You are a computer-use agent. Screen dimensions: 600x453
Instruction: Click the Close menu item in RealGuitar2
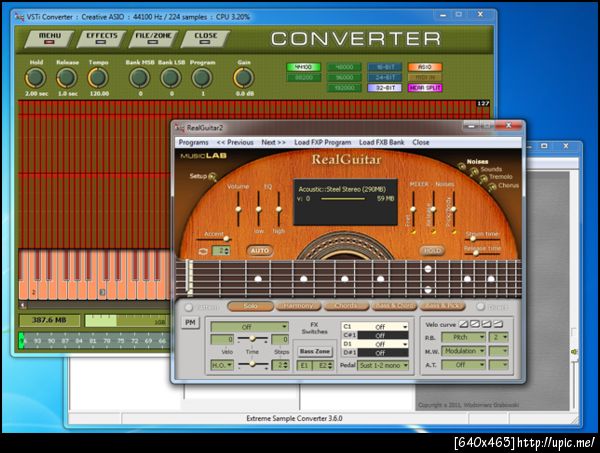pos(421,142)
